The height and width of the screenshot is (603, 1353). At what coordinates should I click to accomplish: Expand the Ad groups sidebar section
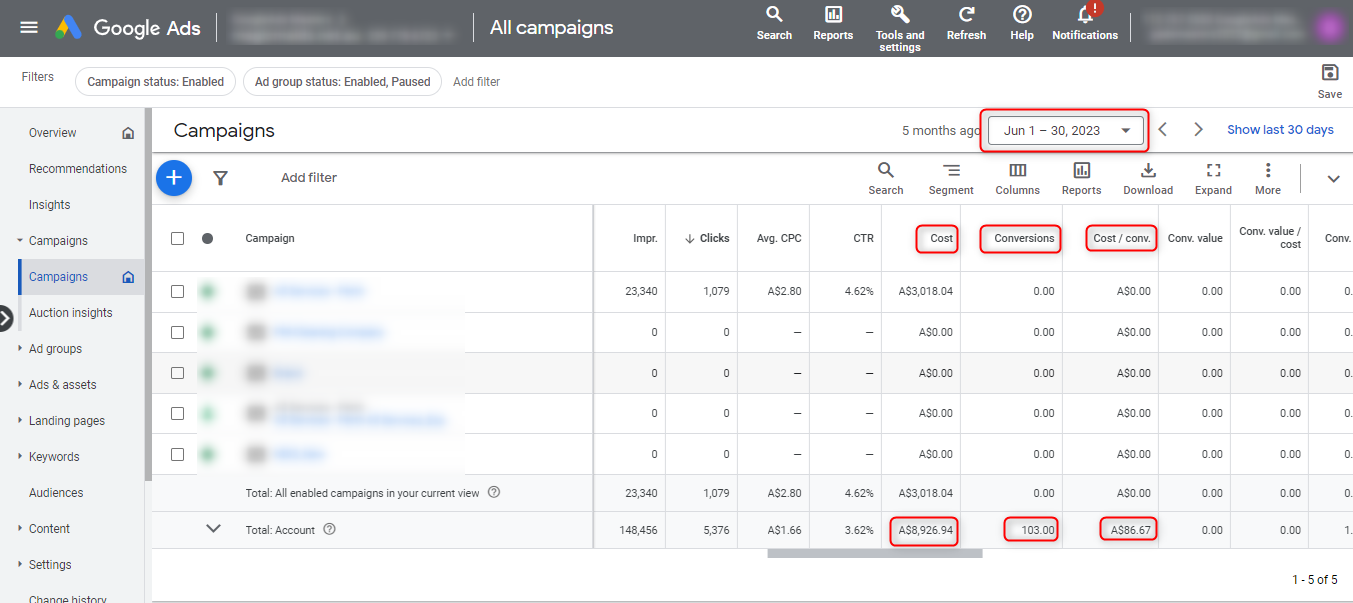pos(20,349)
